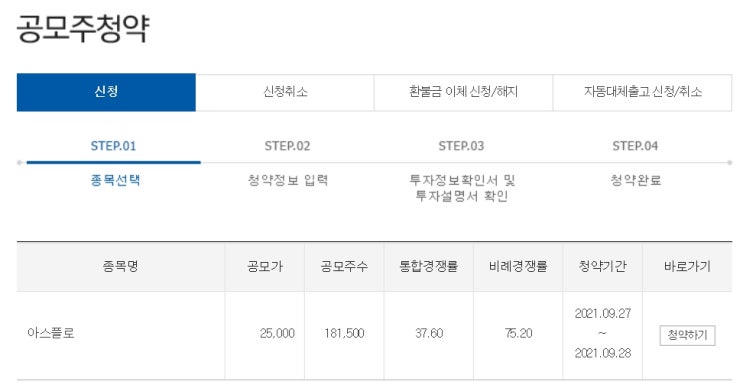
Task: Click the 청약기간 column header
Action: 603,266
